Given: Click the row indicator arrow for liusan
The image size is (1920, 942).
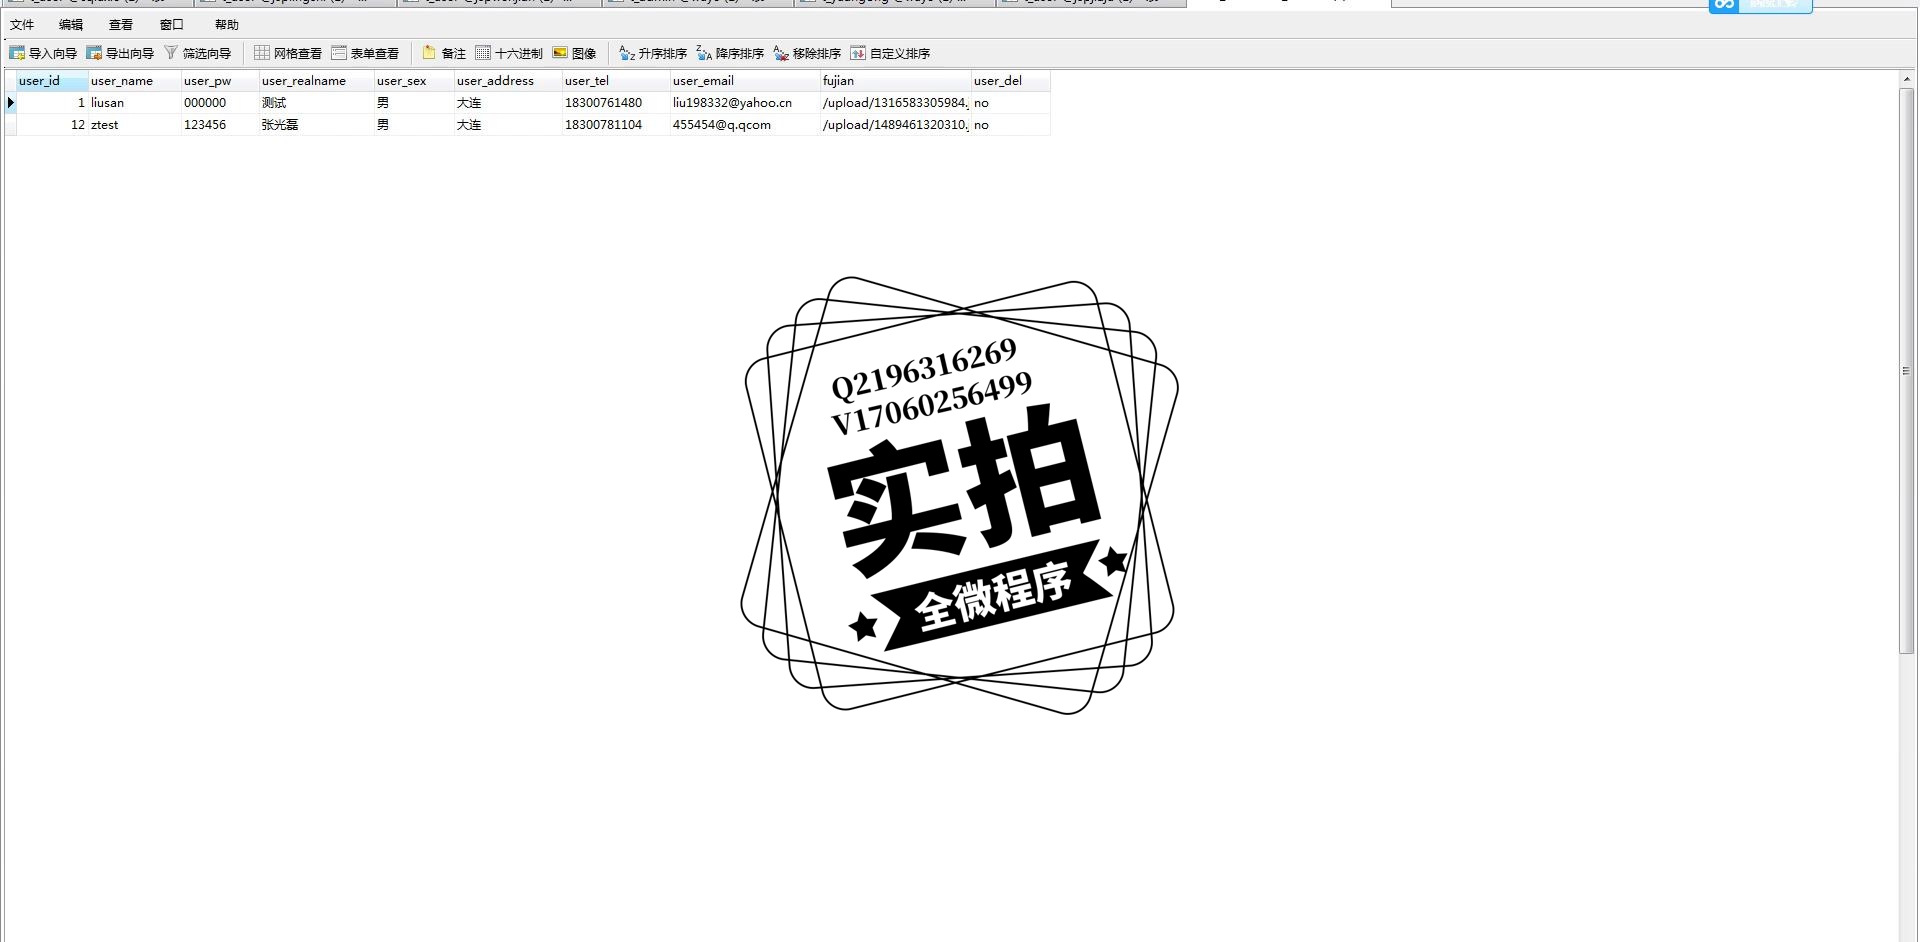Looking at the screenshot, I should tap(10, 103).
